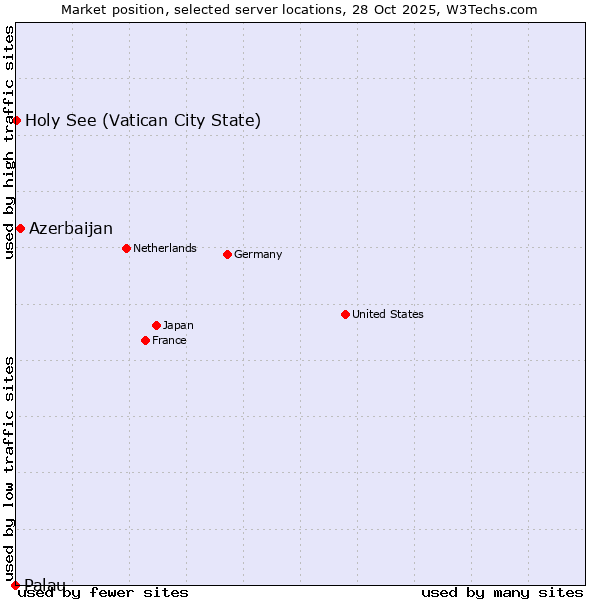Image resolution: width=600 pixels, height=600 pixels.
Task: Click the Netherlands text label
Action: (x=165, y=248)
